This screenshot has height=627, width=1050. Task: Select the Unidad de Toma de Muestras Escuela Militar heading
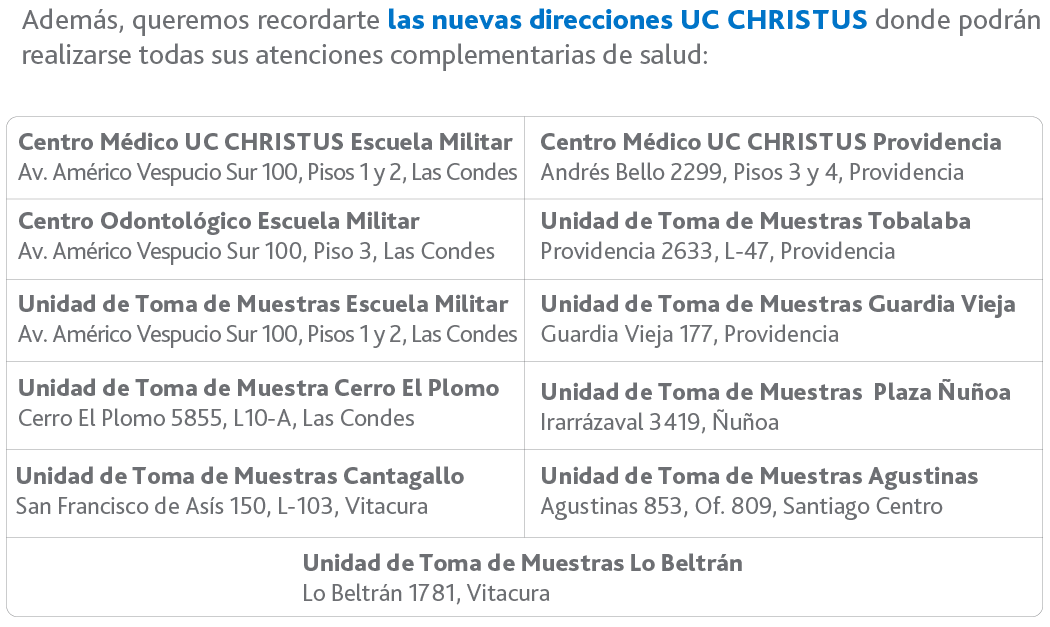(x=263, y=304)
